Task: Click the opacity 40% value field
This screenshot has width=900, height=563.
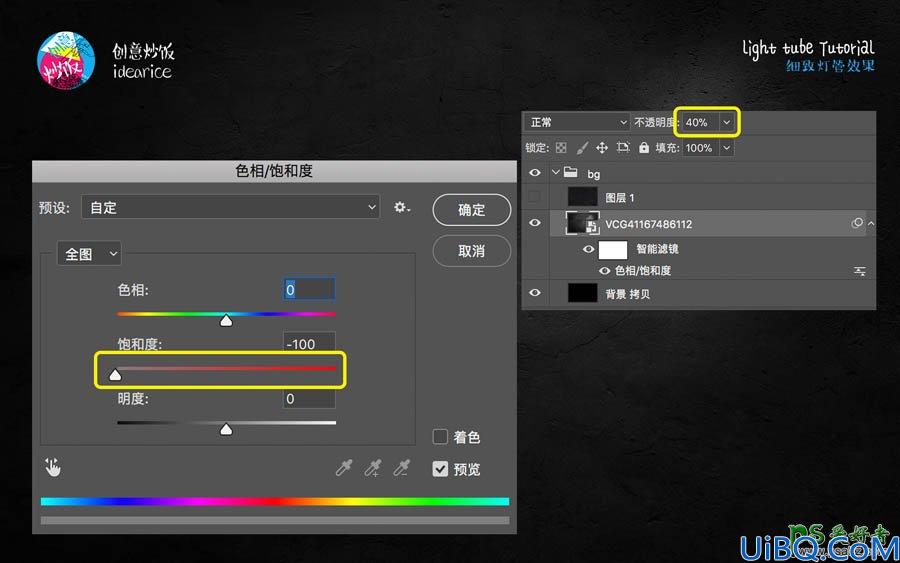Action: point(701,122)
